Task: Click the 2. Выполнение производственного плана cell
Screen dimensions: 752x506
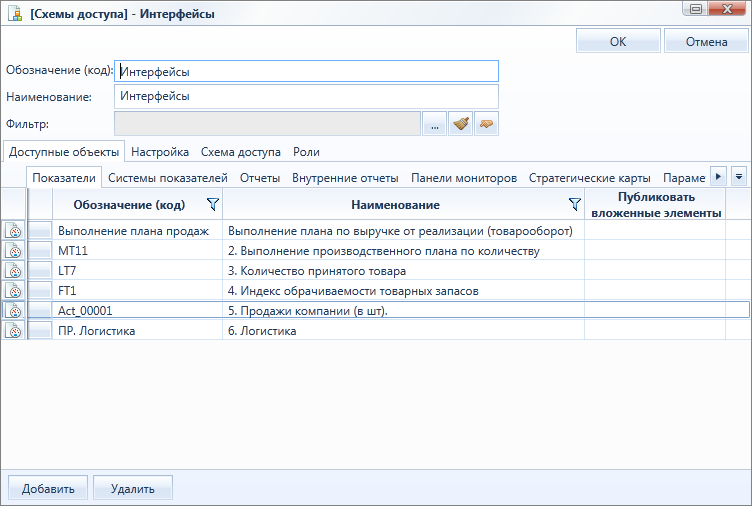Action: coord(403,251)
